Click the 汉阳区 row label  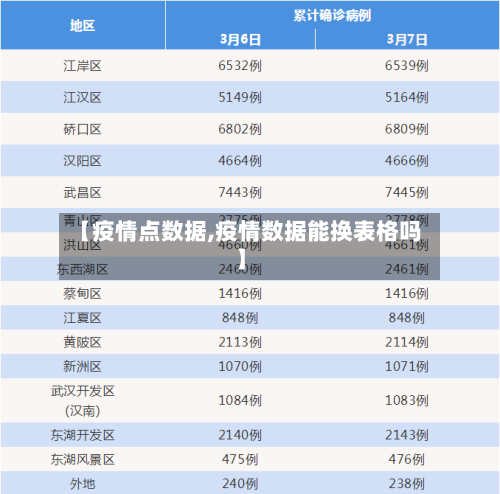click(x=82, y=161)
